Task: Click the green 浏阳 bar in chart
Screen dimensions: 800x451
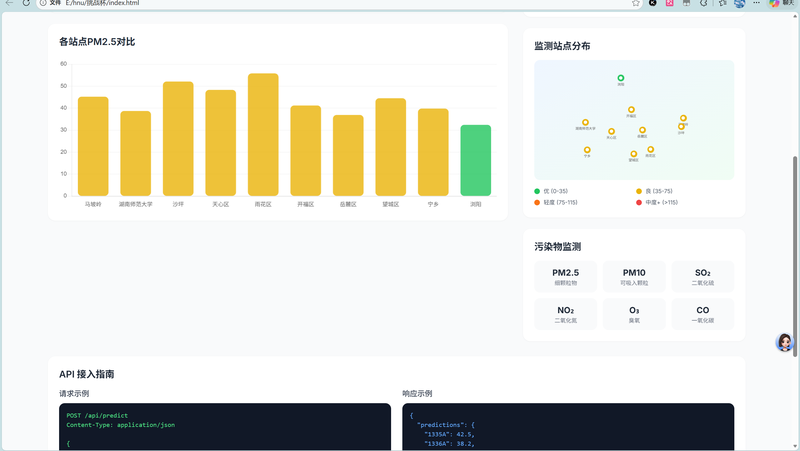Action: (475, 160)
